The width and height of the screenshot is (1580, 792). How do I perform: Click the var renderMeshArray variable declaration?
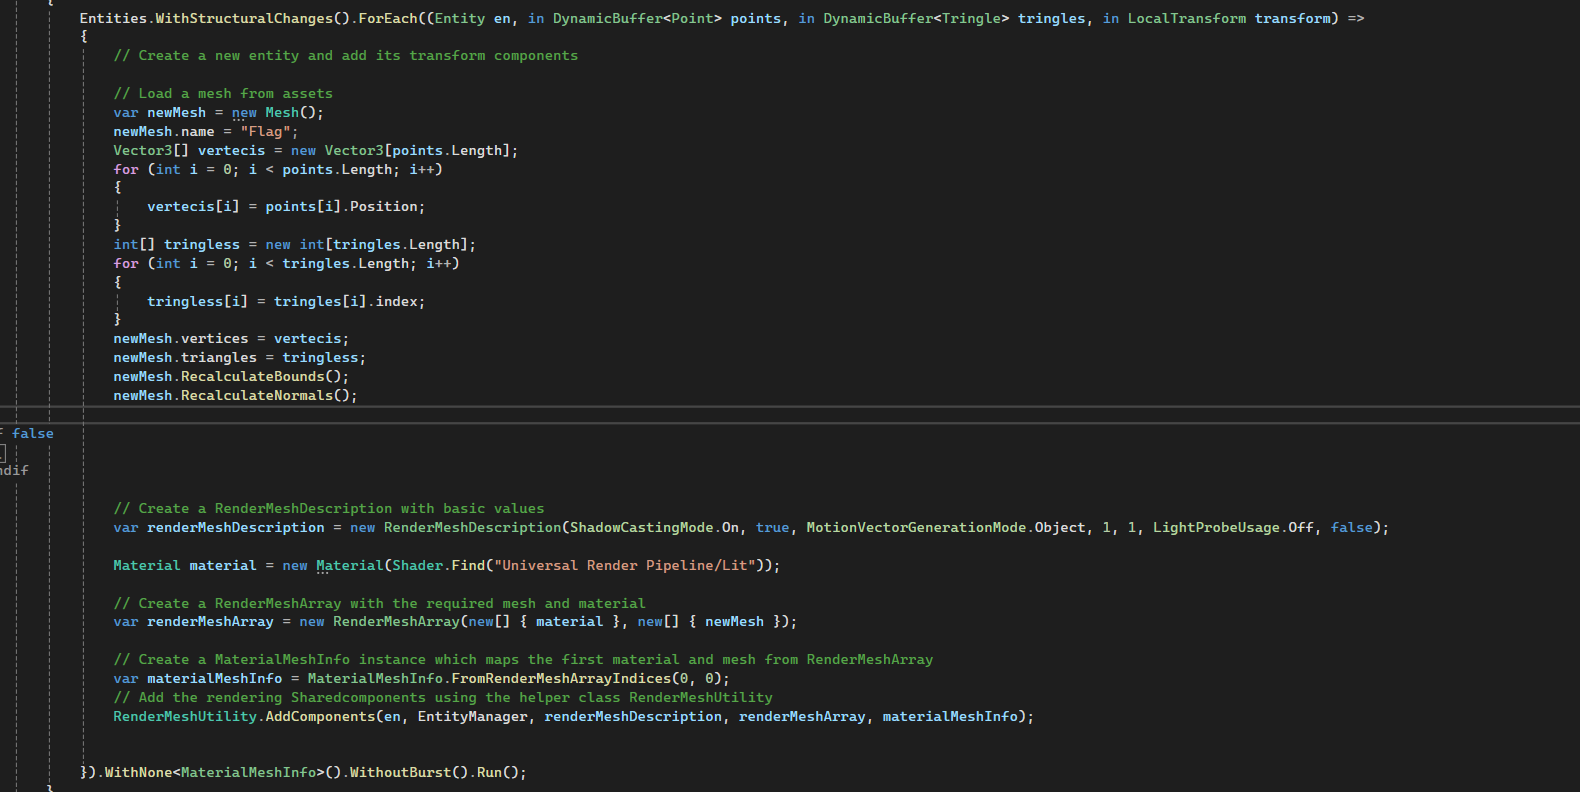pyautogui.click(x=193, y=622)
